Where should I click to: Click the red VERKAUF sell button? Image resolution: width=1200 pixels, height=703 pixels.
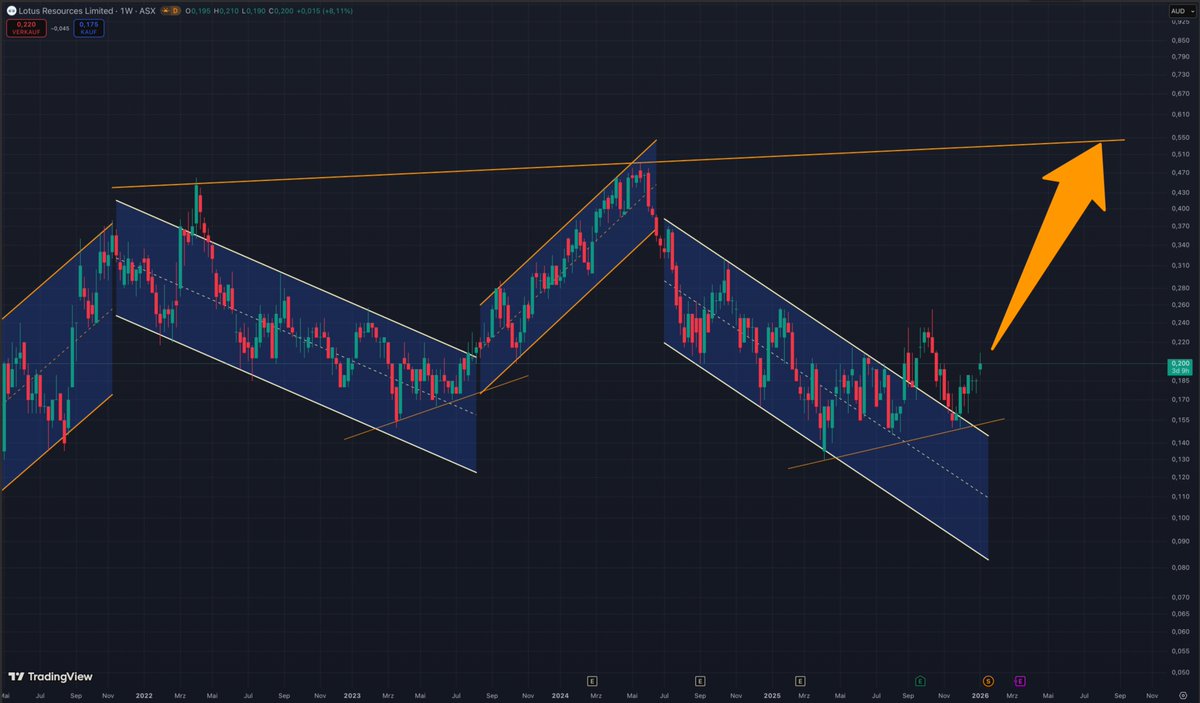coord(26,28)
